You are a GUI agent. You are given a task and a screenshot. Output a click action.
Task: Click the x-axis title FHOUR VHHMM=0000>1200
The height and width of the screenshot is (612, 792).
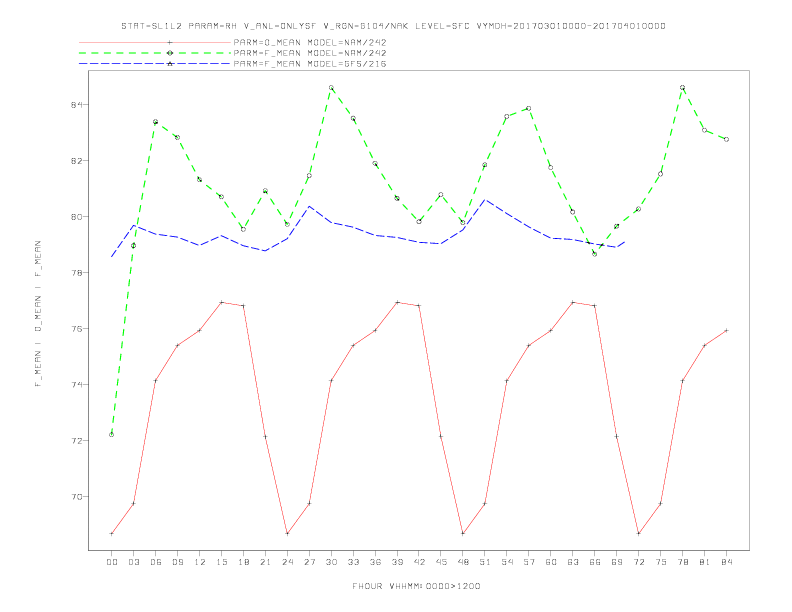click(x=416, y=586)
